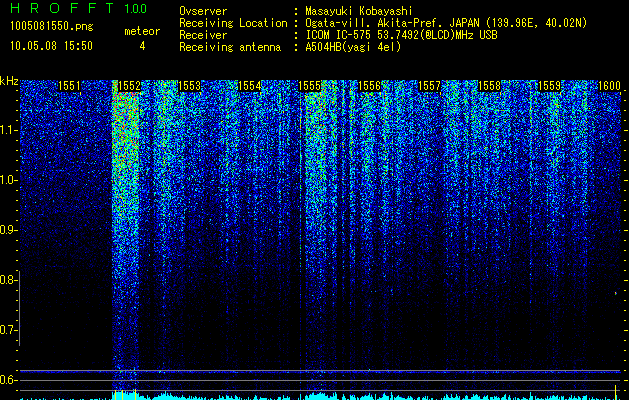The height and width of the screenshot is (400, 629).
Task: Click the meteor count value 4
Action: click(142, 46)
